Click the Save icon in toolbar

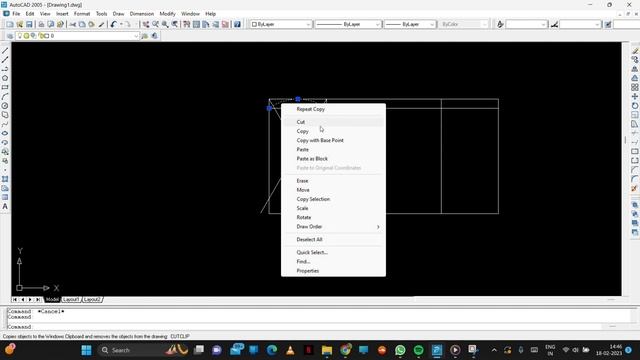click(x=29, y=24)
